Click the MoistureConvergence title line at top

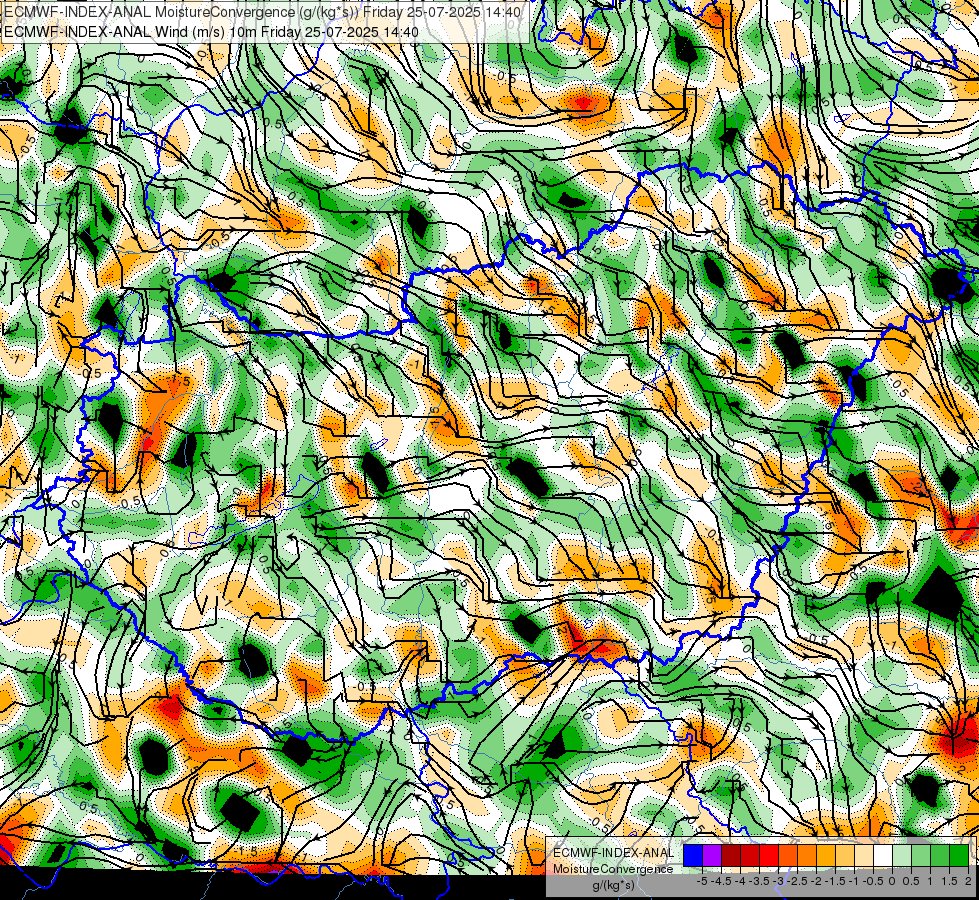point(263,12)
